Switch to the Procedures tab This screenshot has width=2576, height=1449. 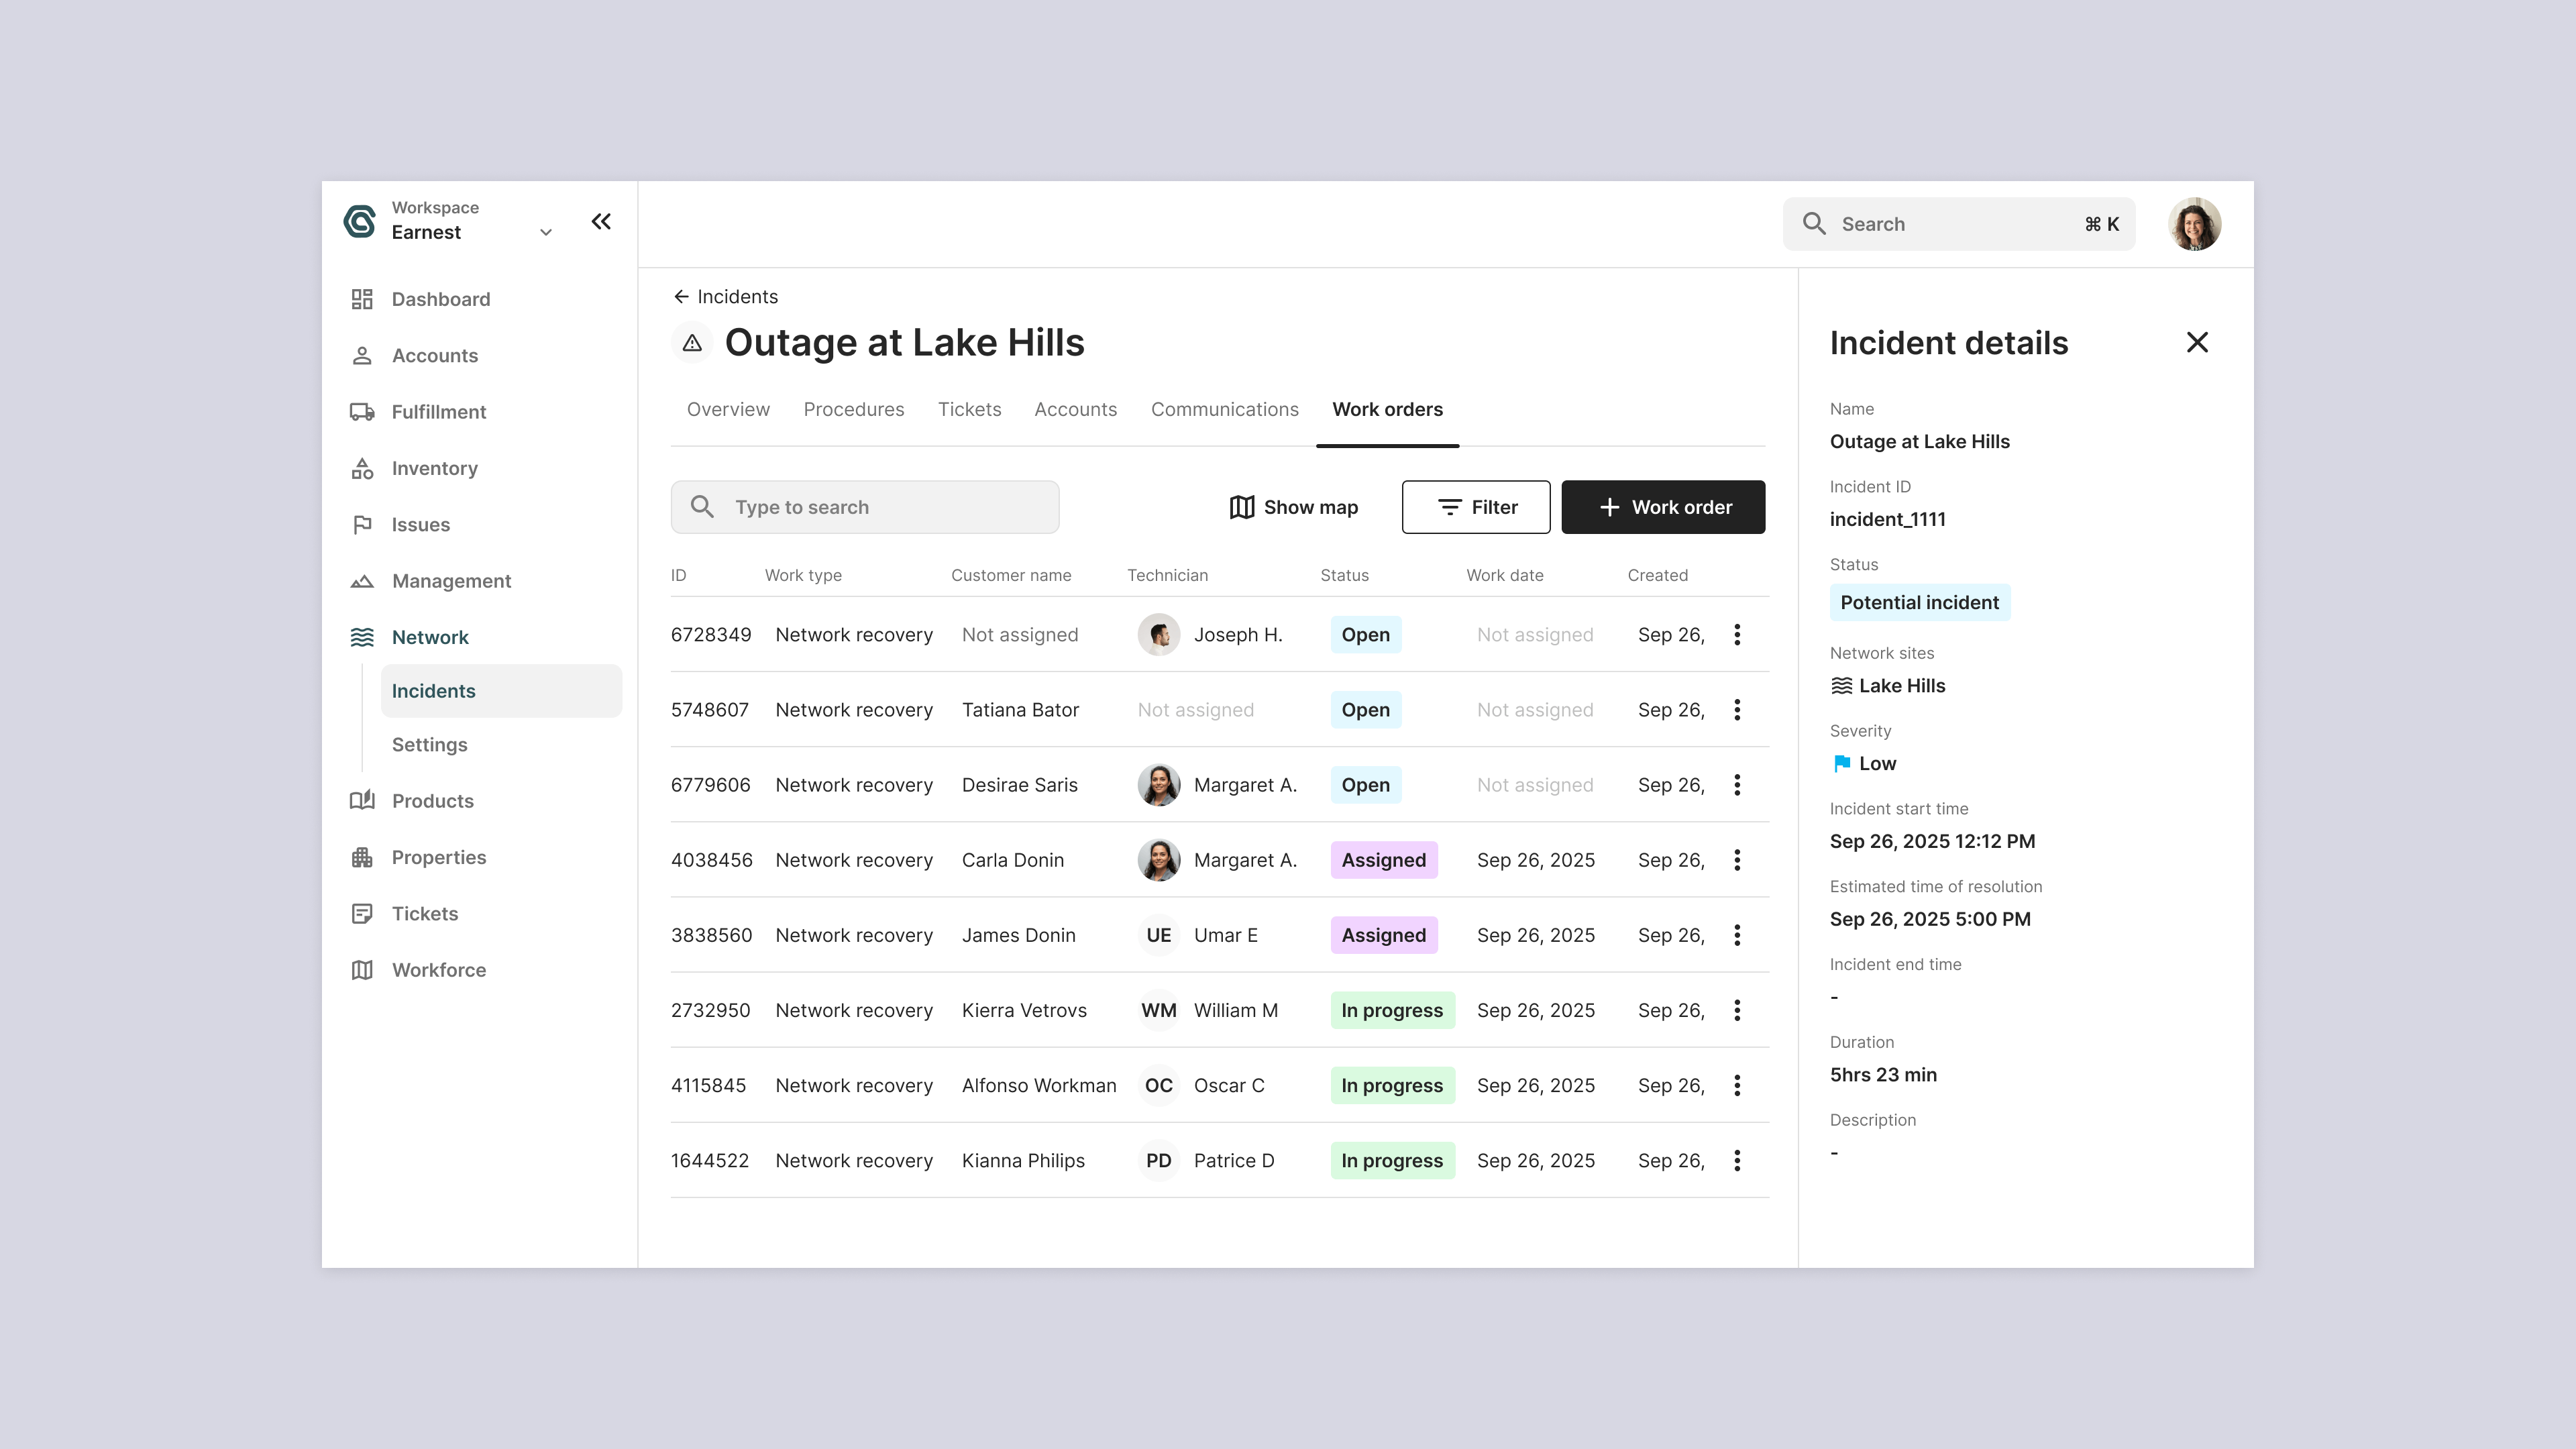853,409
